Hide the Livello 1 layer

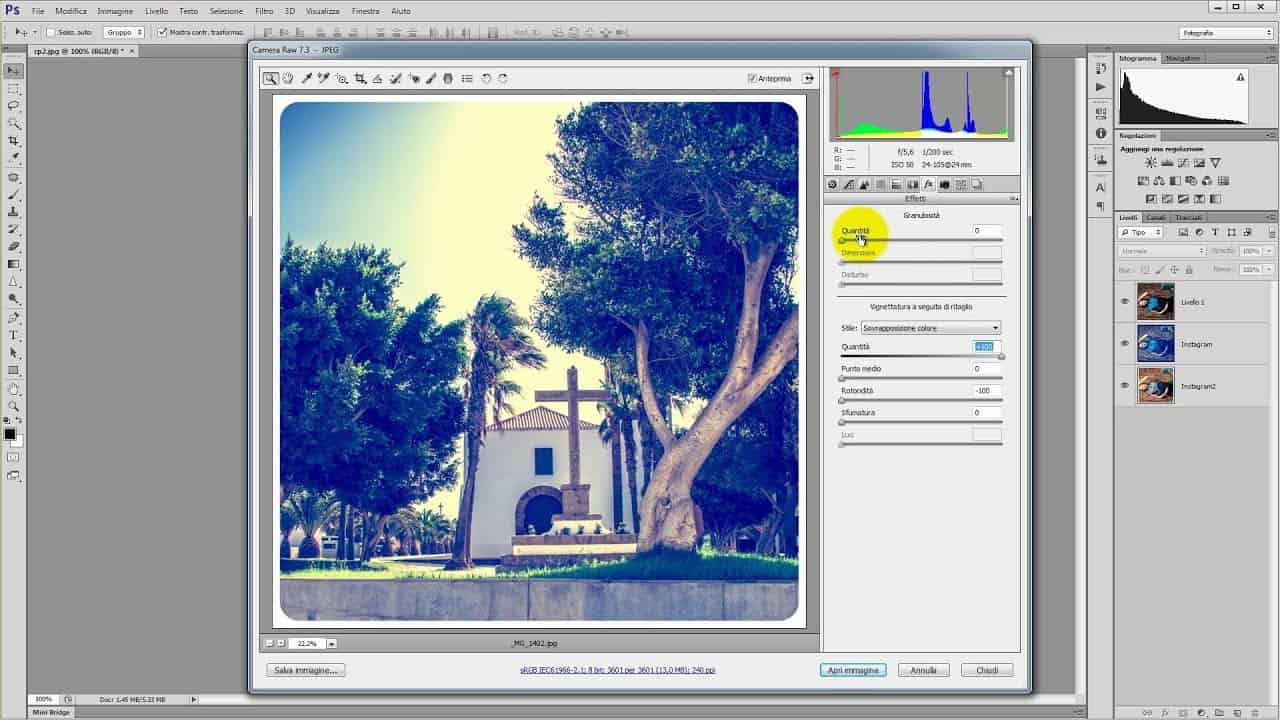(1124, 301)
